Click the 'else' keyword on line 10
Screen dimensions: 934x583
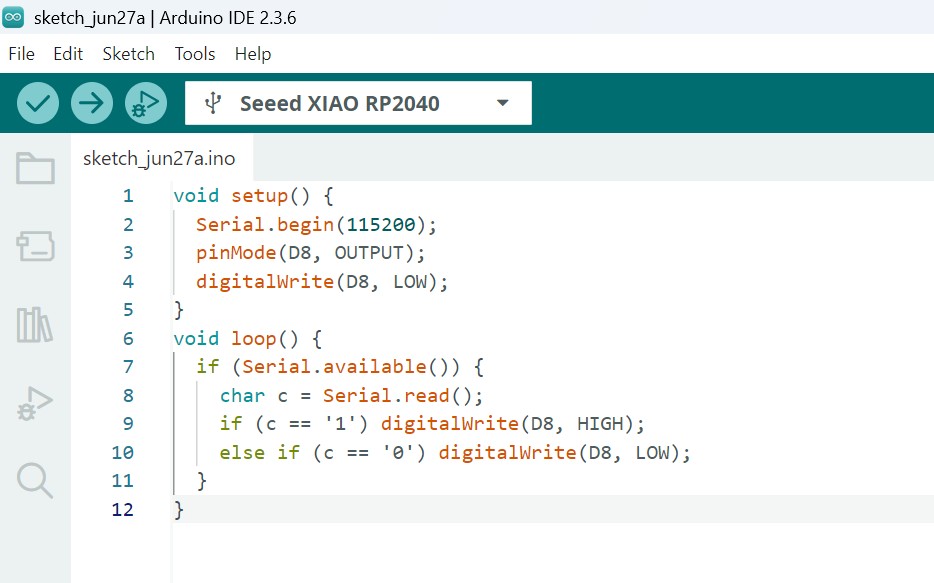[242, 453]
